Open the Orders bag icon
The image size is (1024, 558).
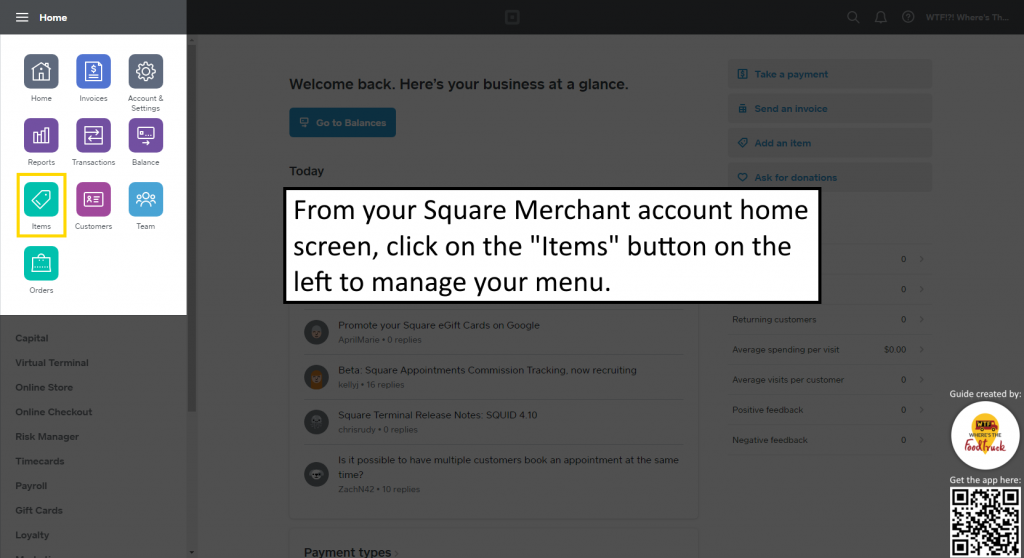click(x=41, y=263)
